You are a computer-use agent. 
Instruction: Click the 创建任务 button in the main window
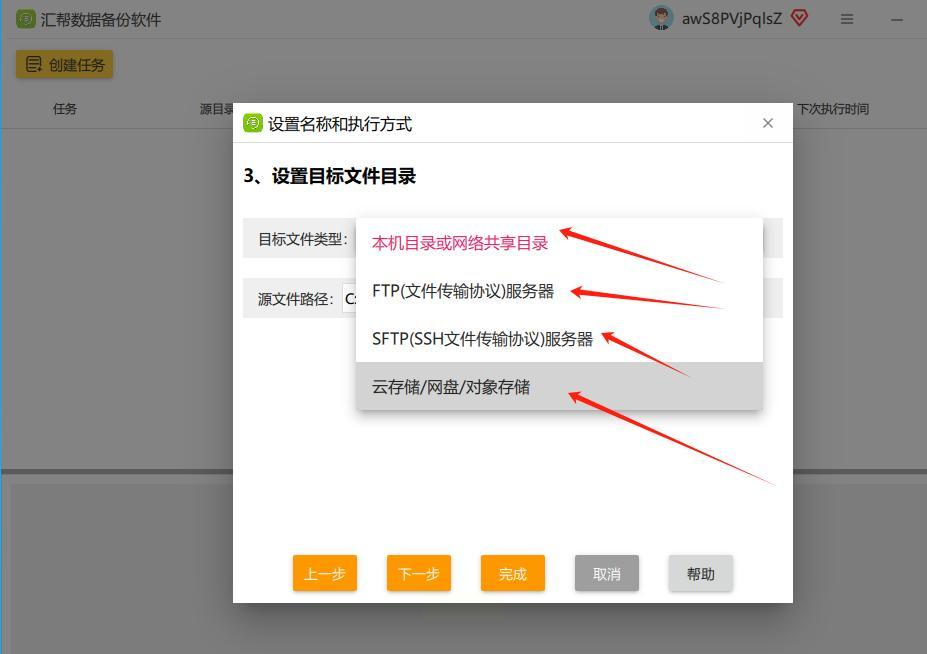point(64,64)
